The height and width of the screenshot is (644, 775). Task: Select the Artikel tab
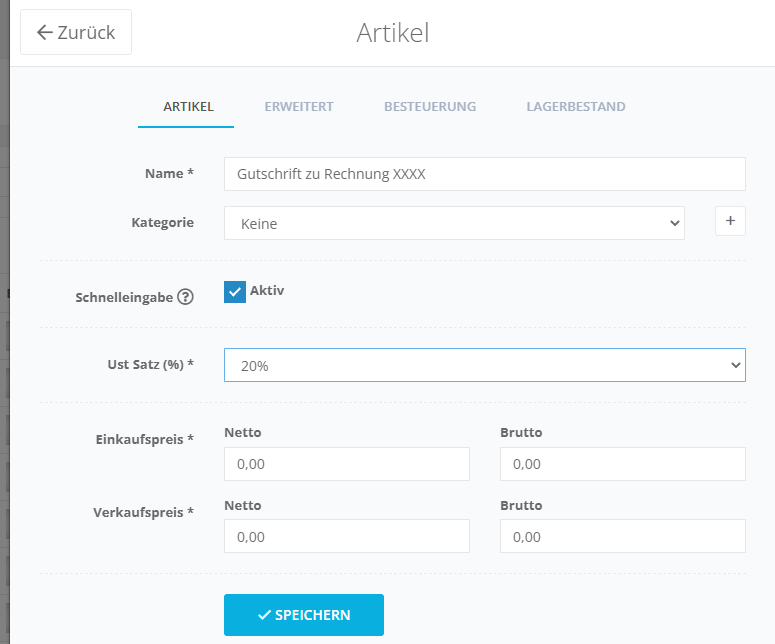[x=188, y=107]
